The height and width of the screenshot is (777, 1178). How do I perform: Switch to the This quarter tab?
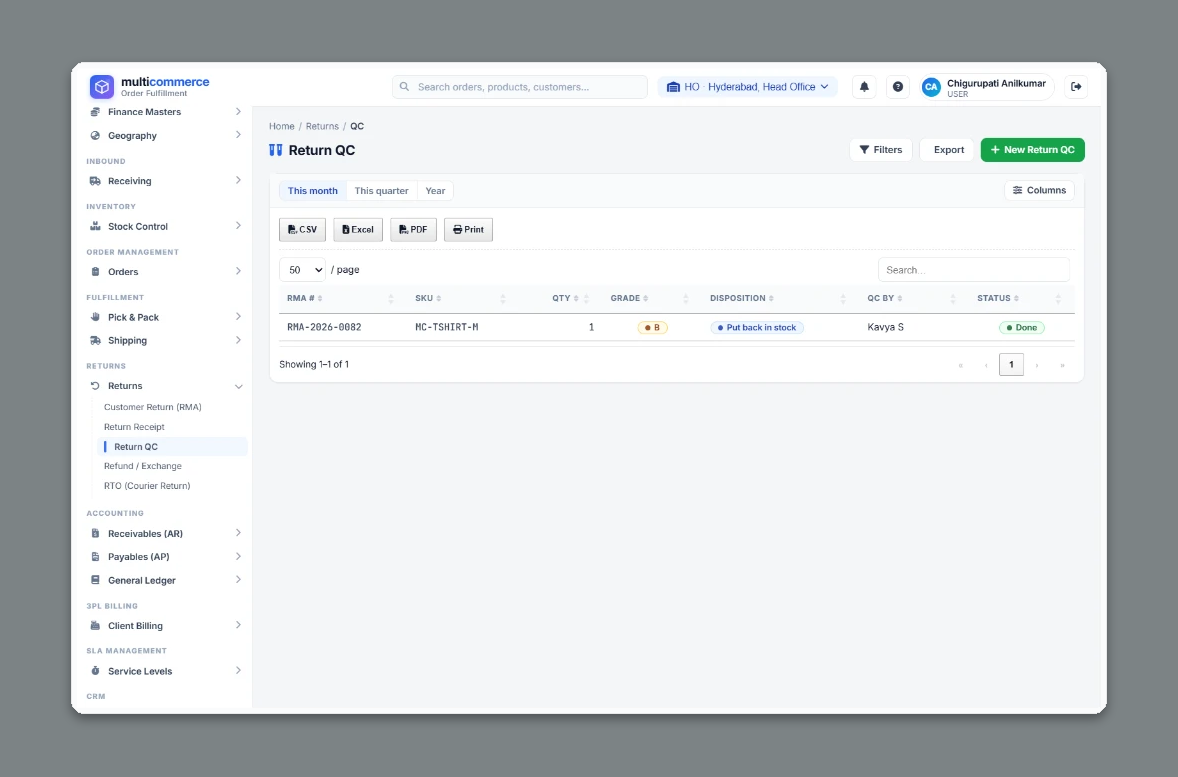(382, 191)
